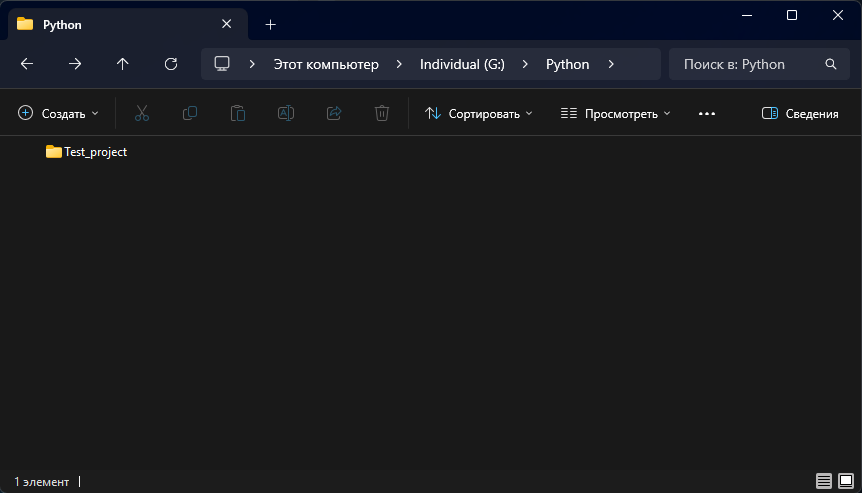Expand chevron after Python breadcrumb

[611, 64]
